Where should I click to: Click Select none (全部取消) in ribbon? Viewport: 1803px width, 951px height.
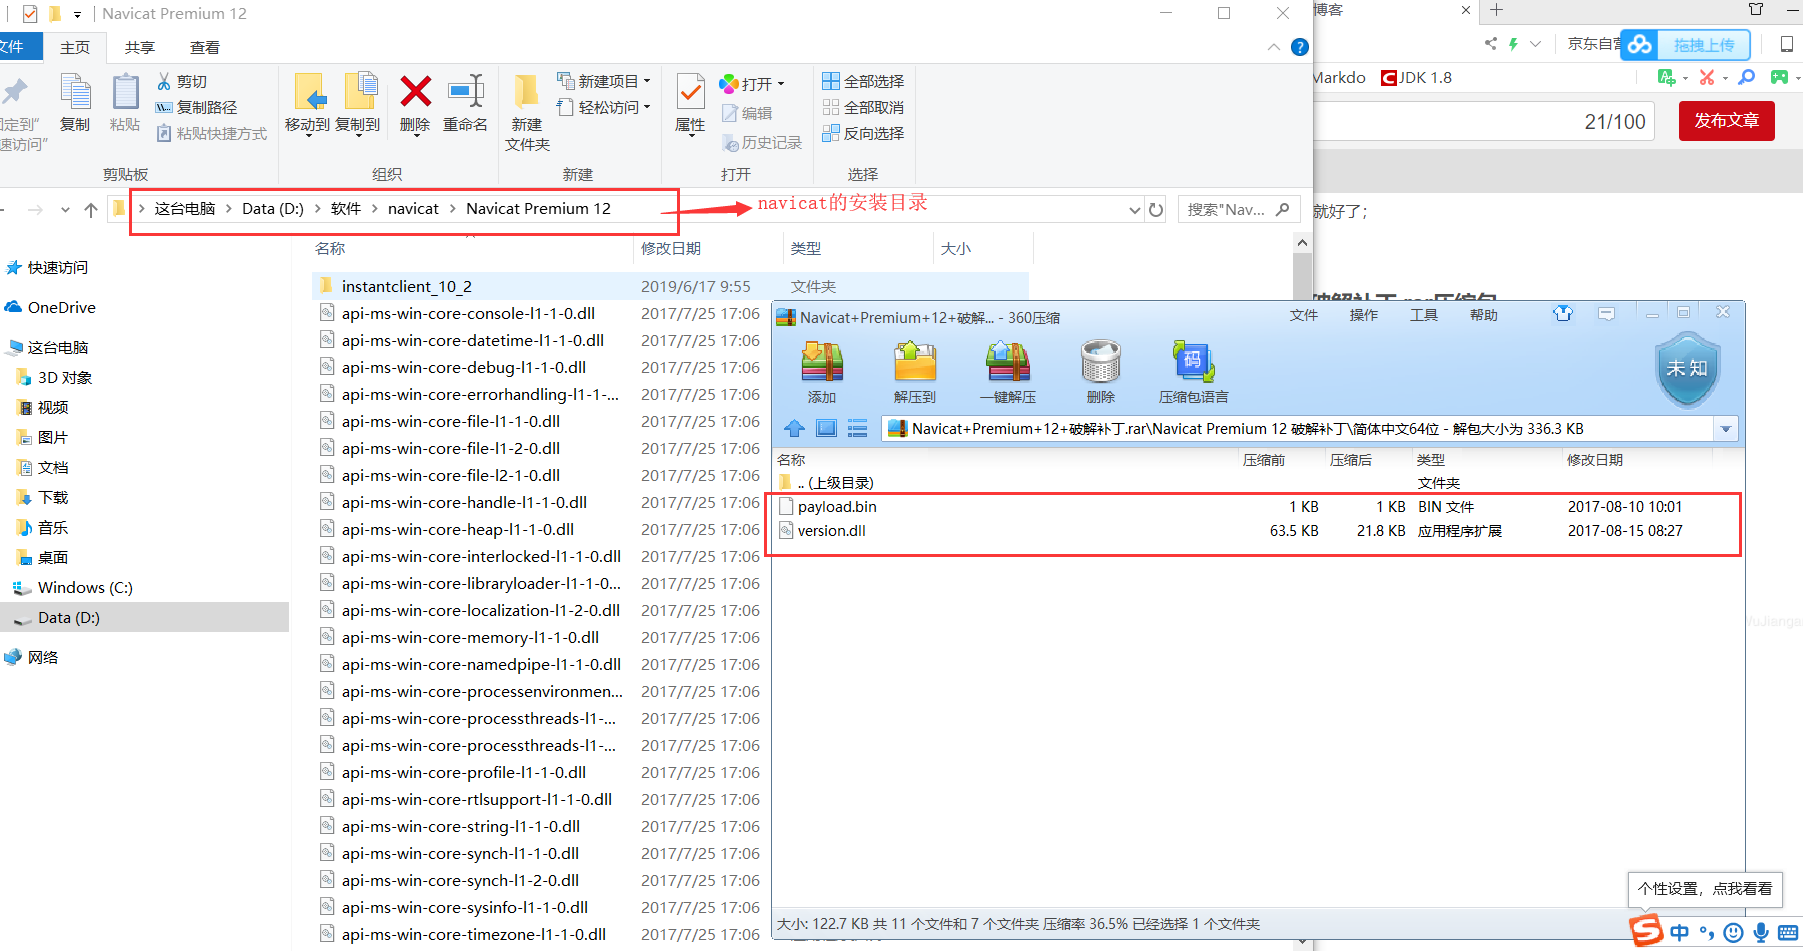tap(863, 107)
